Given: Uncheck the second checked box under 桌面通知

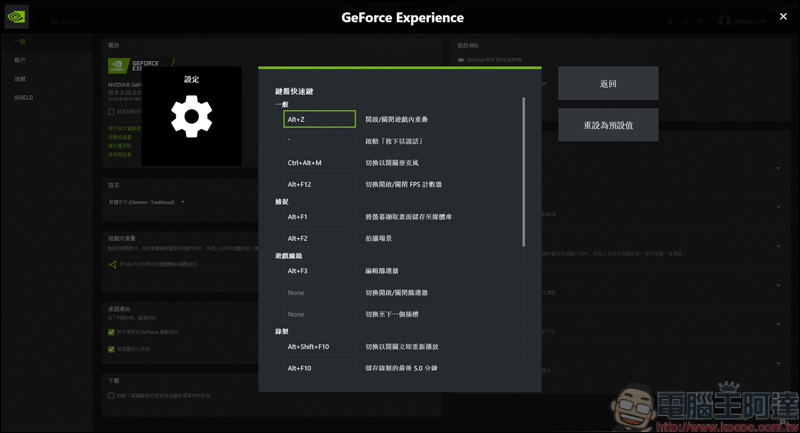Looking at the screenshot, I should 111,349.
